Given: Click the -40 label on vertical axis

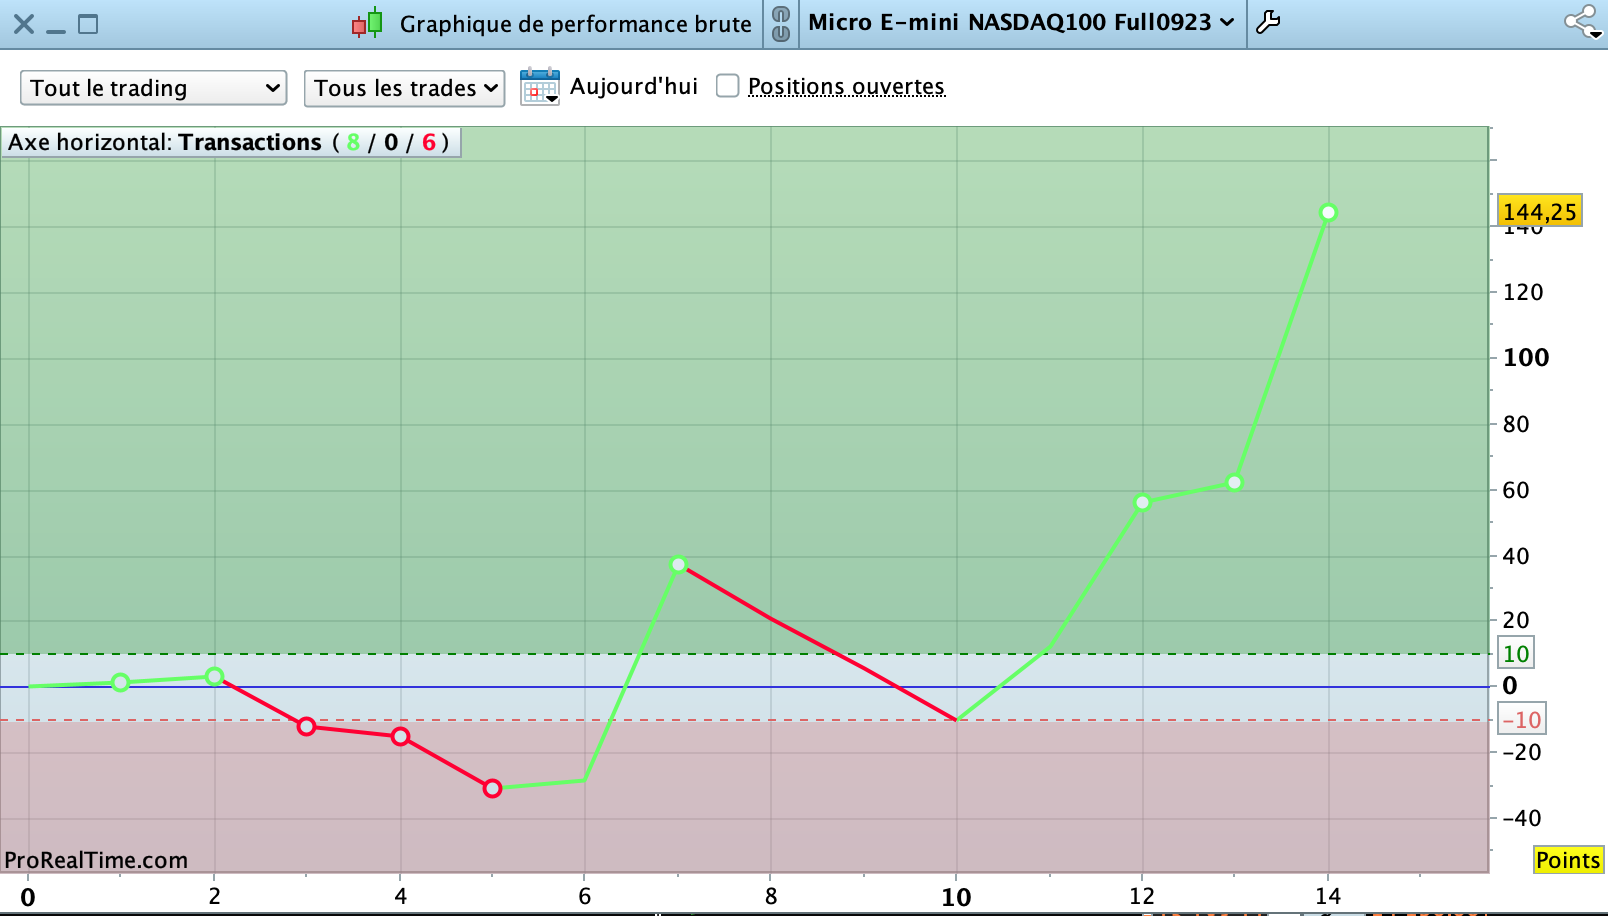Looking at the screenshot, I should [x=1522, y=818].
